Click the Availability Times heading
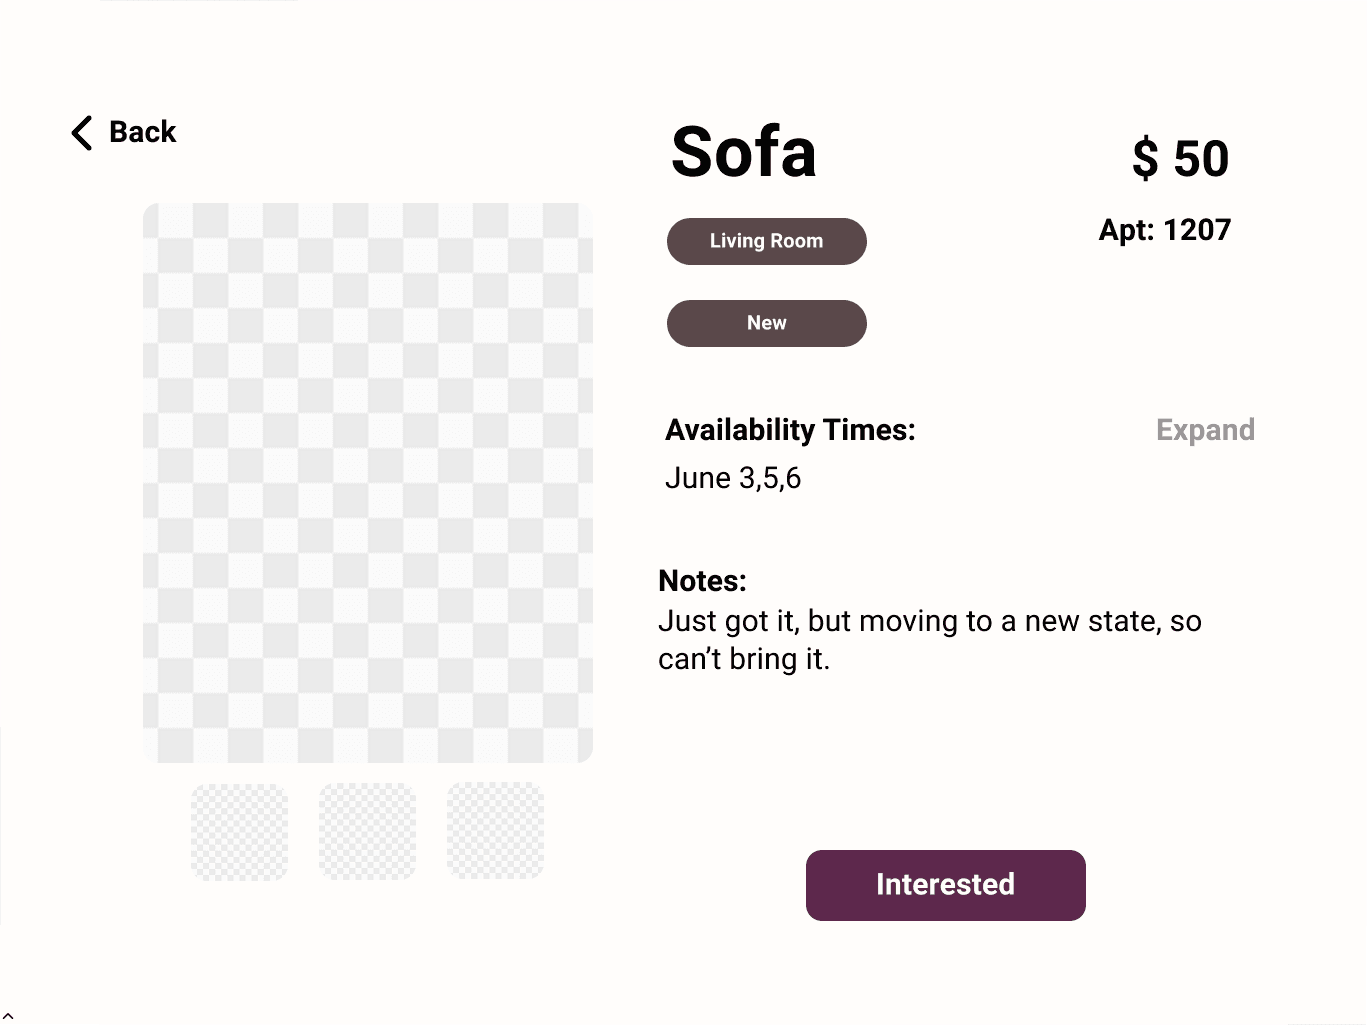The height and width of the screenshot is (1025, 1367). 790,430
